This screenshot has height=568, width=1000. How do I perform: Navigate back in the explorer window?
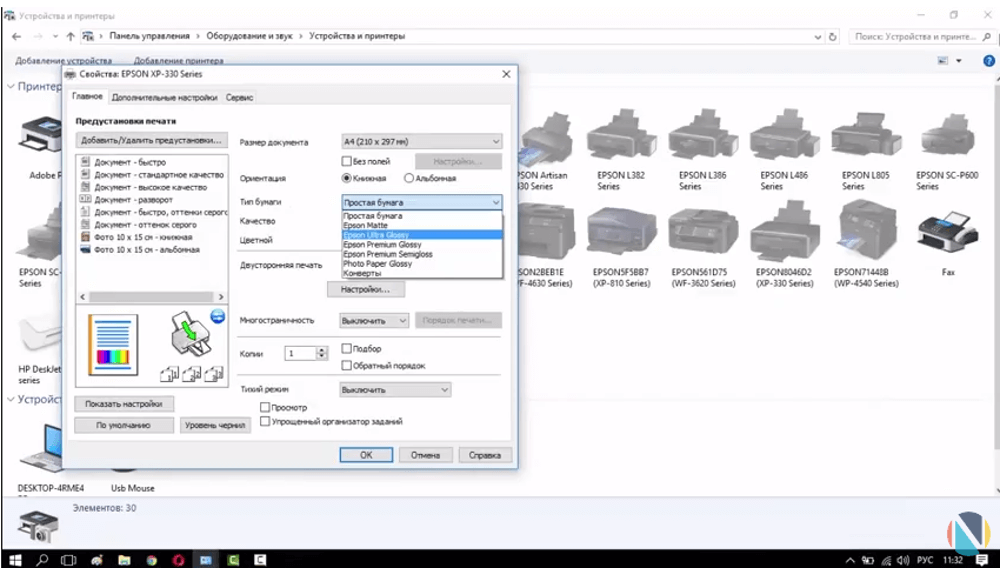click(x=17, y=36)
